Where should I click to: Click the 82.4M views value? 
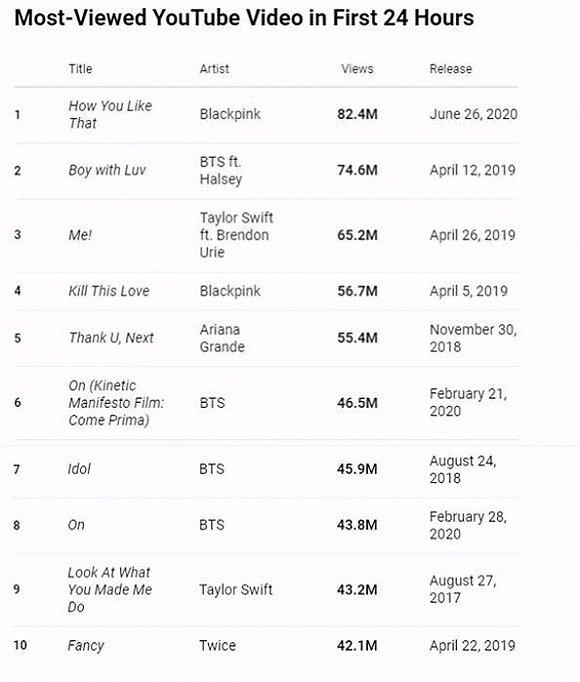(x=357, y=114)
